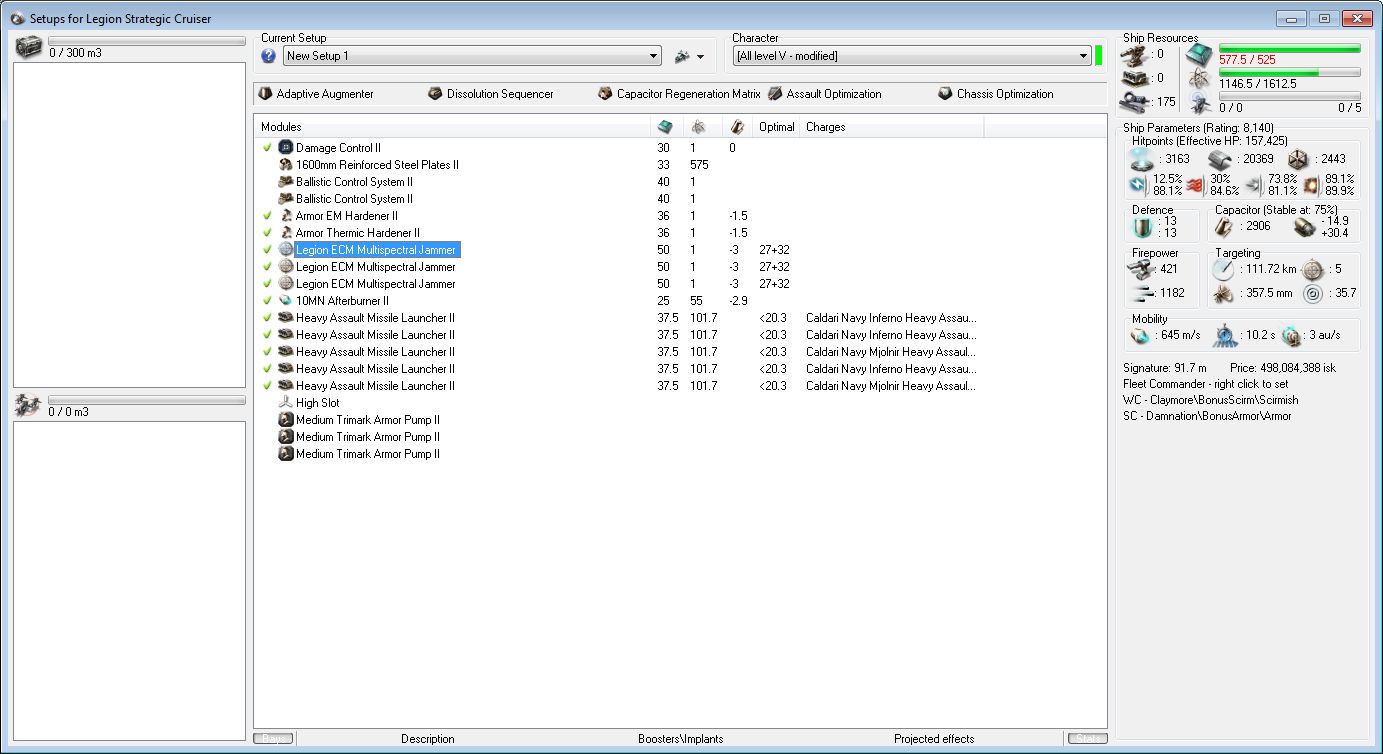Screen dimensions: 1383x754
Task: Click the Modules column header
Action: tap(452, 127)
